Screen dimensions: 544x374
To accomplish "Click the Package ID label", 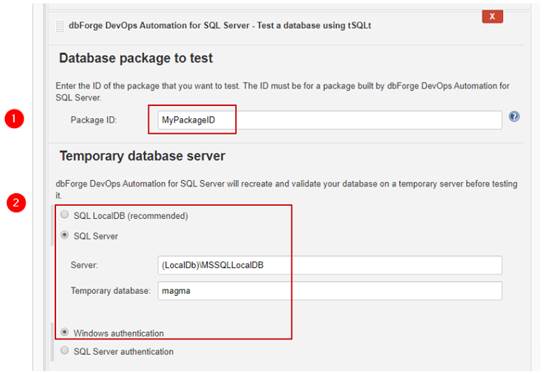I will tap(93, 120).
